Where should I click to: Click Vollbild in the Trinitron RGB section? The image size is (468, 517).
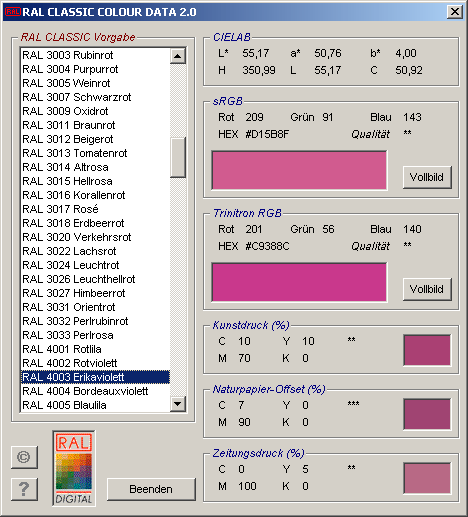[x=427, y=289]
